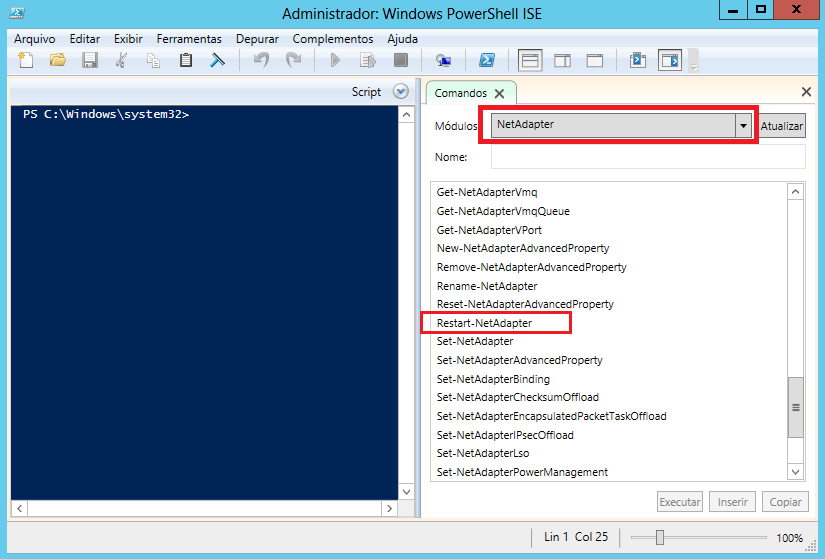825x559 pixels.
Task: Open New Remote PowerShell Tab icon
Action: pos(444,61)
